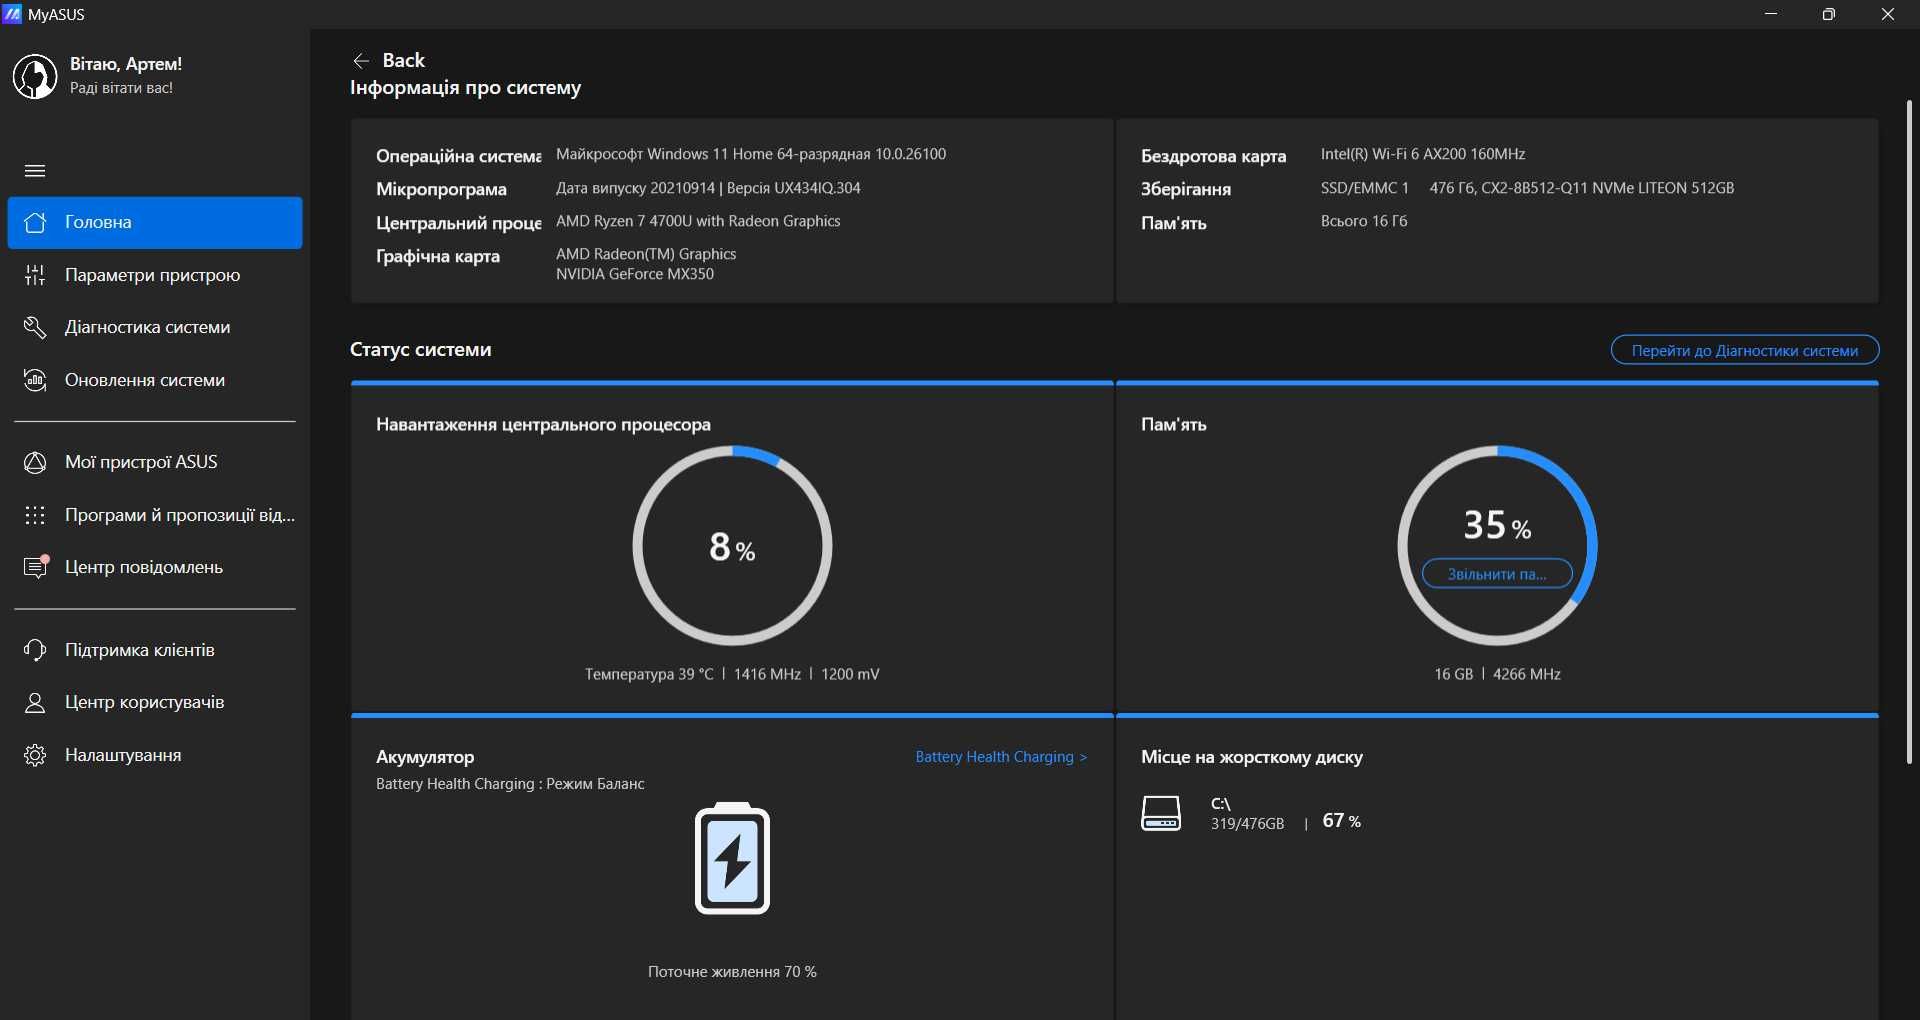Click the Всього 16 Гб memory text

pos(1364,221)
